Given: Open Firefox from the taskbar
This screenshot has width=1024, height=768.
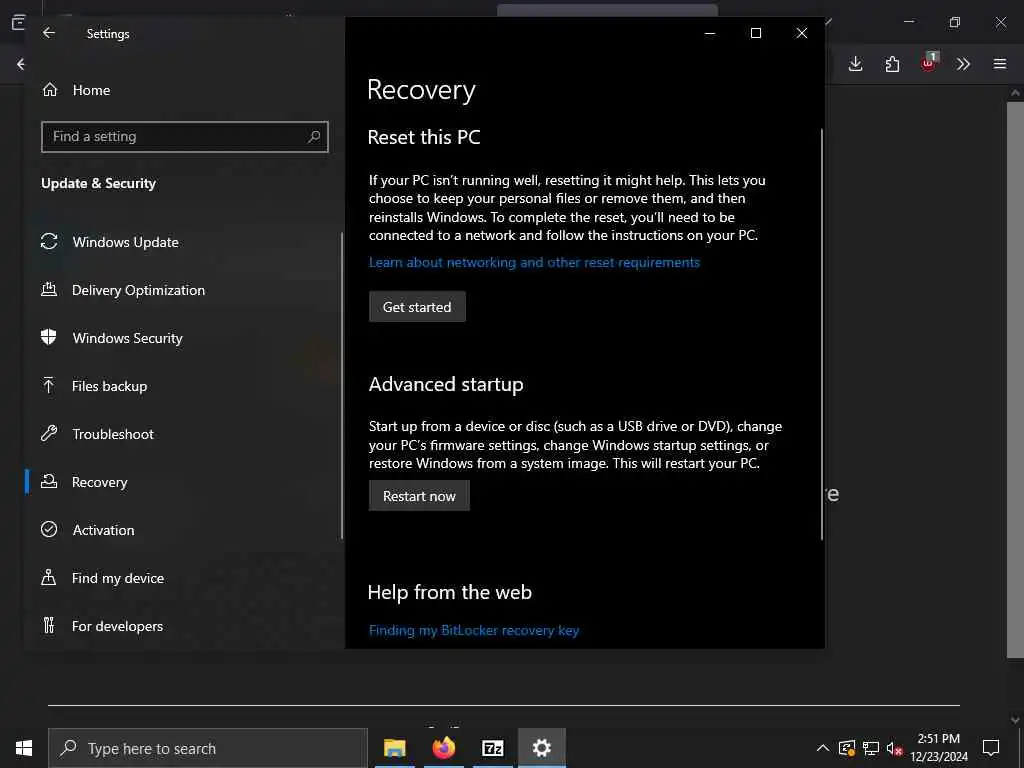Looking at the screenshot, I should coord(443,748).
